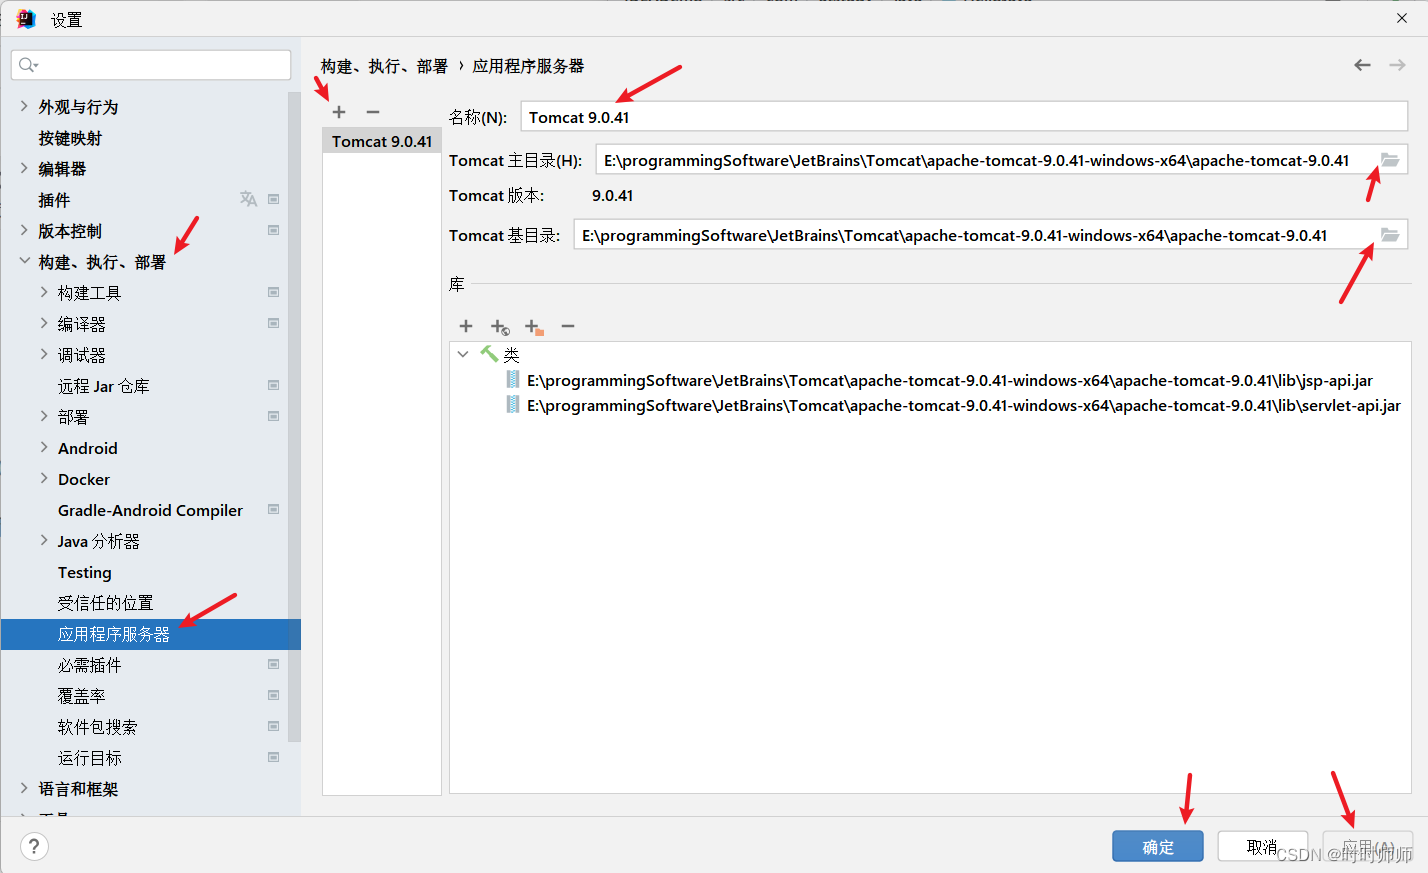Expand the 调试器 node

[44, 354]
